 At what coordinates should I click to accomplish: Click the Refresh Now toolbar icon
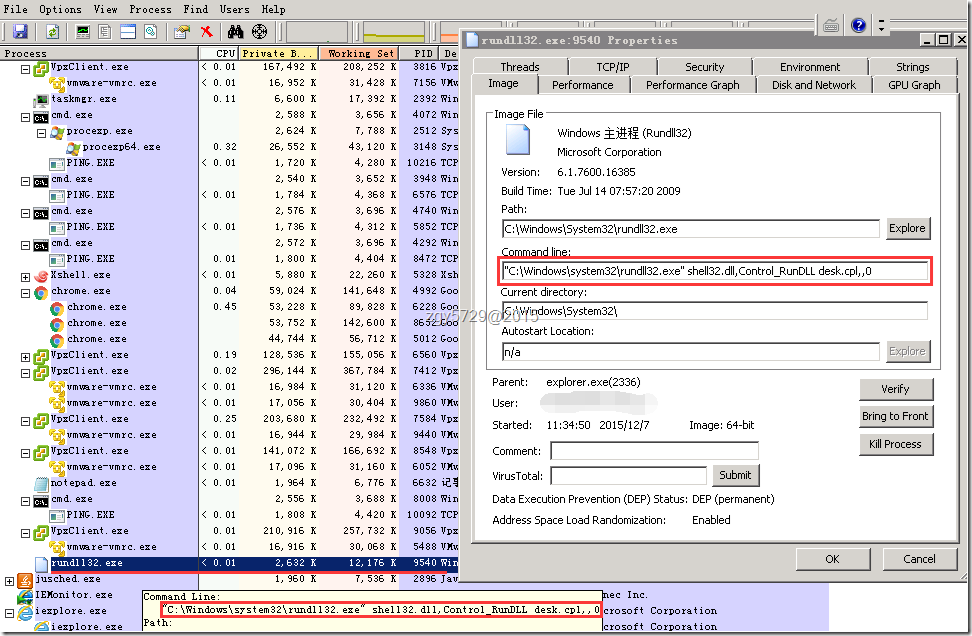coord(51,32)
